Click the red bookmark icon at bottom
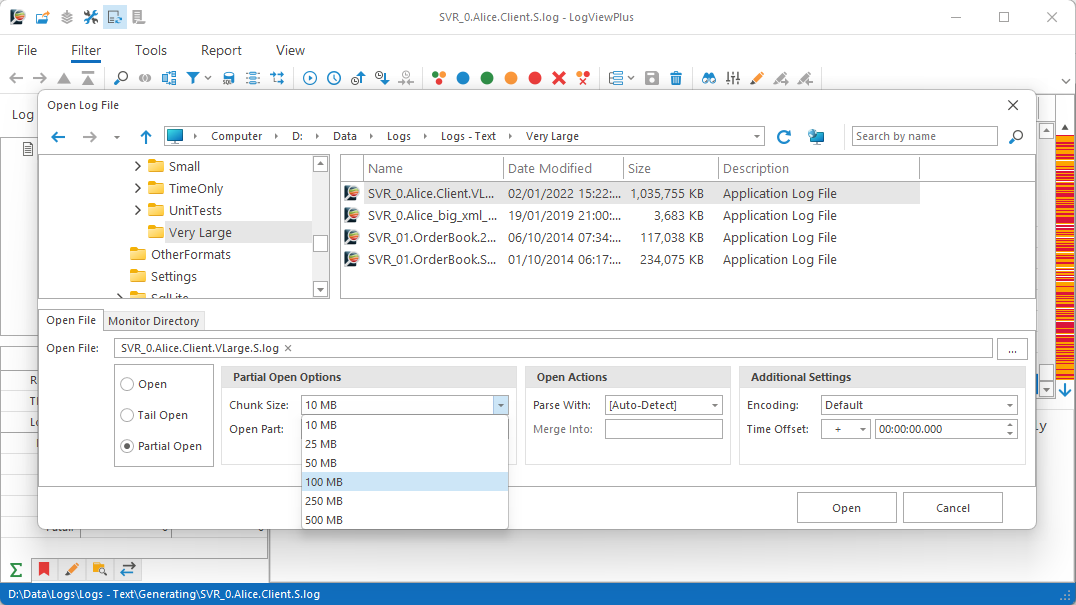The height and width of the screenshot is (605, 1076). coord(44,569)
